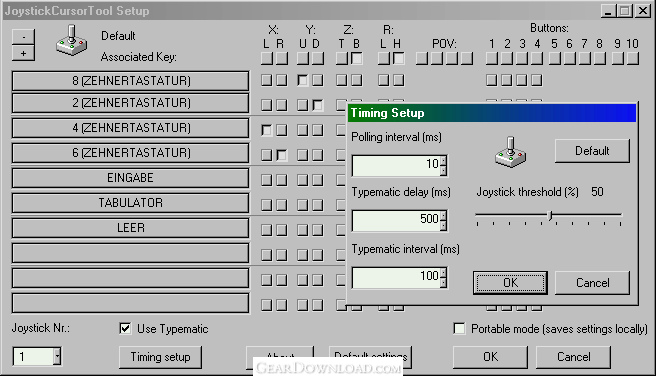Click the Typematic delay spinner arrows
Viewport: 656px width, 376px height.
click(x=443, y=220)
